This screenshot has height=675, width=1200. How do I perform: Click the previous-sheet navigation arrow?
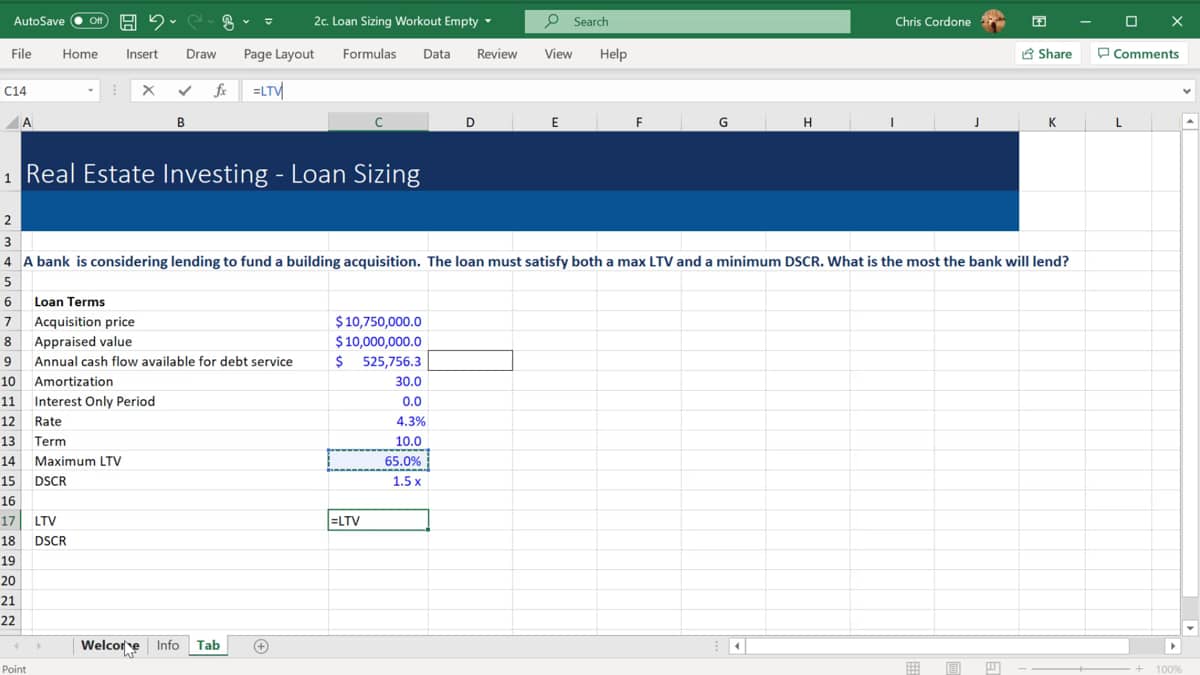tap(17, 646)
